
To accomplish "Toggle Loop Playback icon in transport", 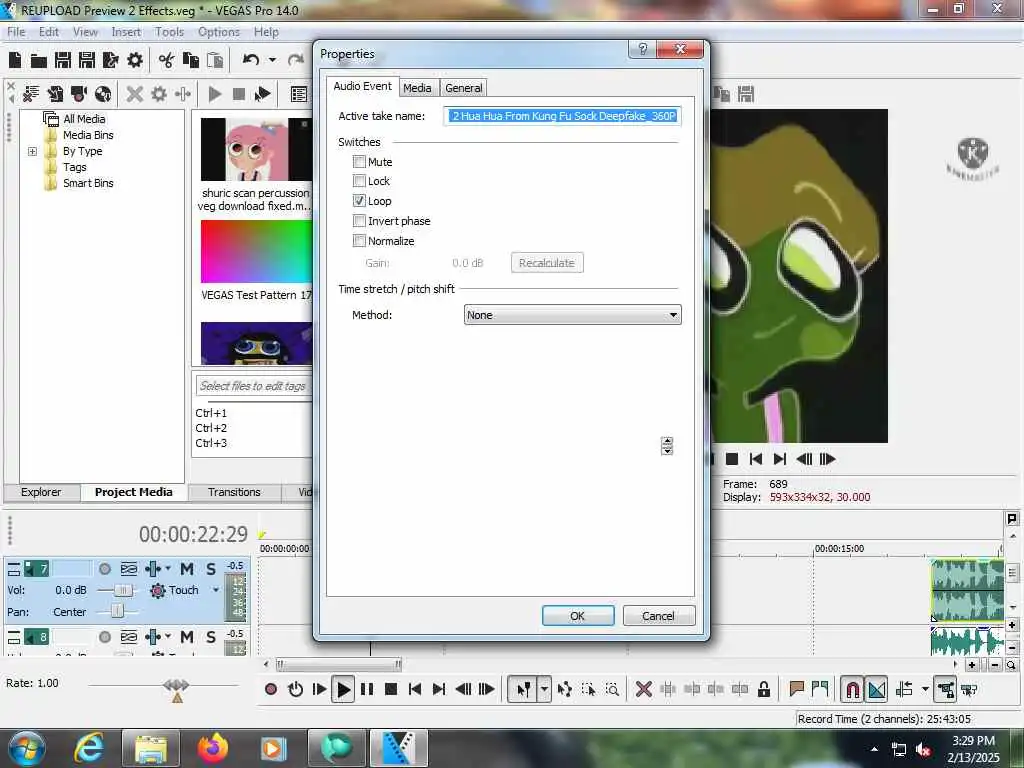I will (295, 689).
